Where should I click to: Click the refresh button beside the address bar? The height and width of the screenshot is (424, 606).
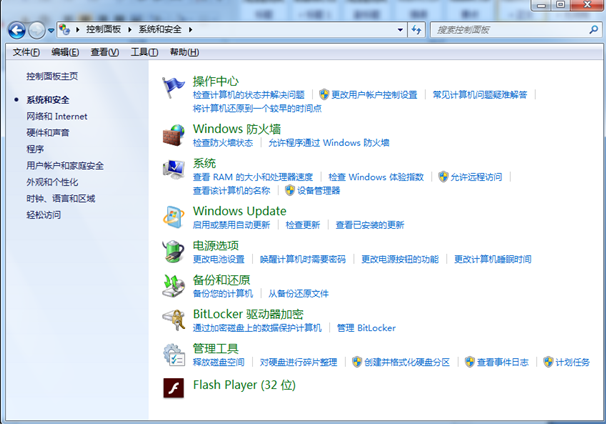click(x=416, y=30)
